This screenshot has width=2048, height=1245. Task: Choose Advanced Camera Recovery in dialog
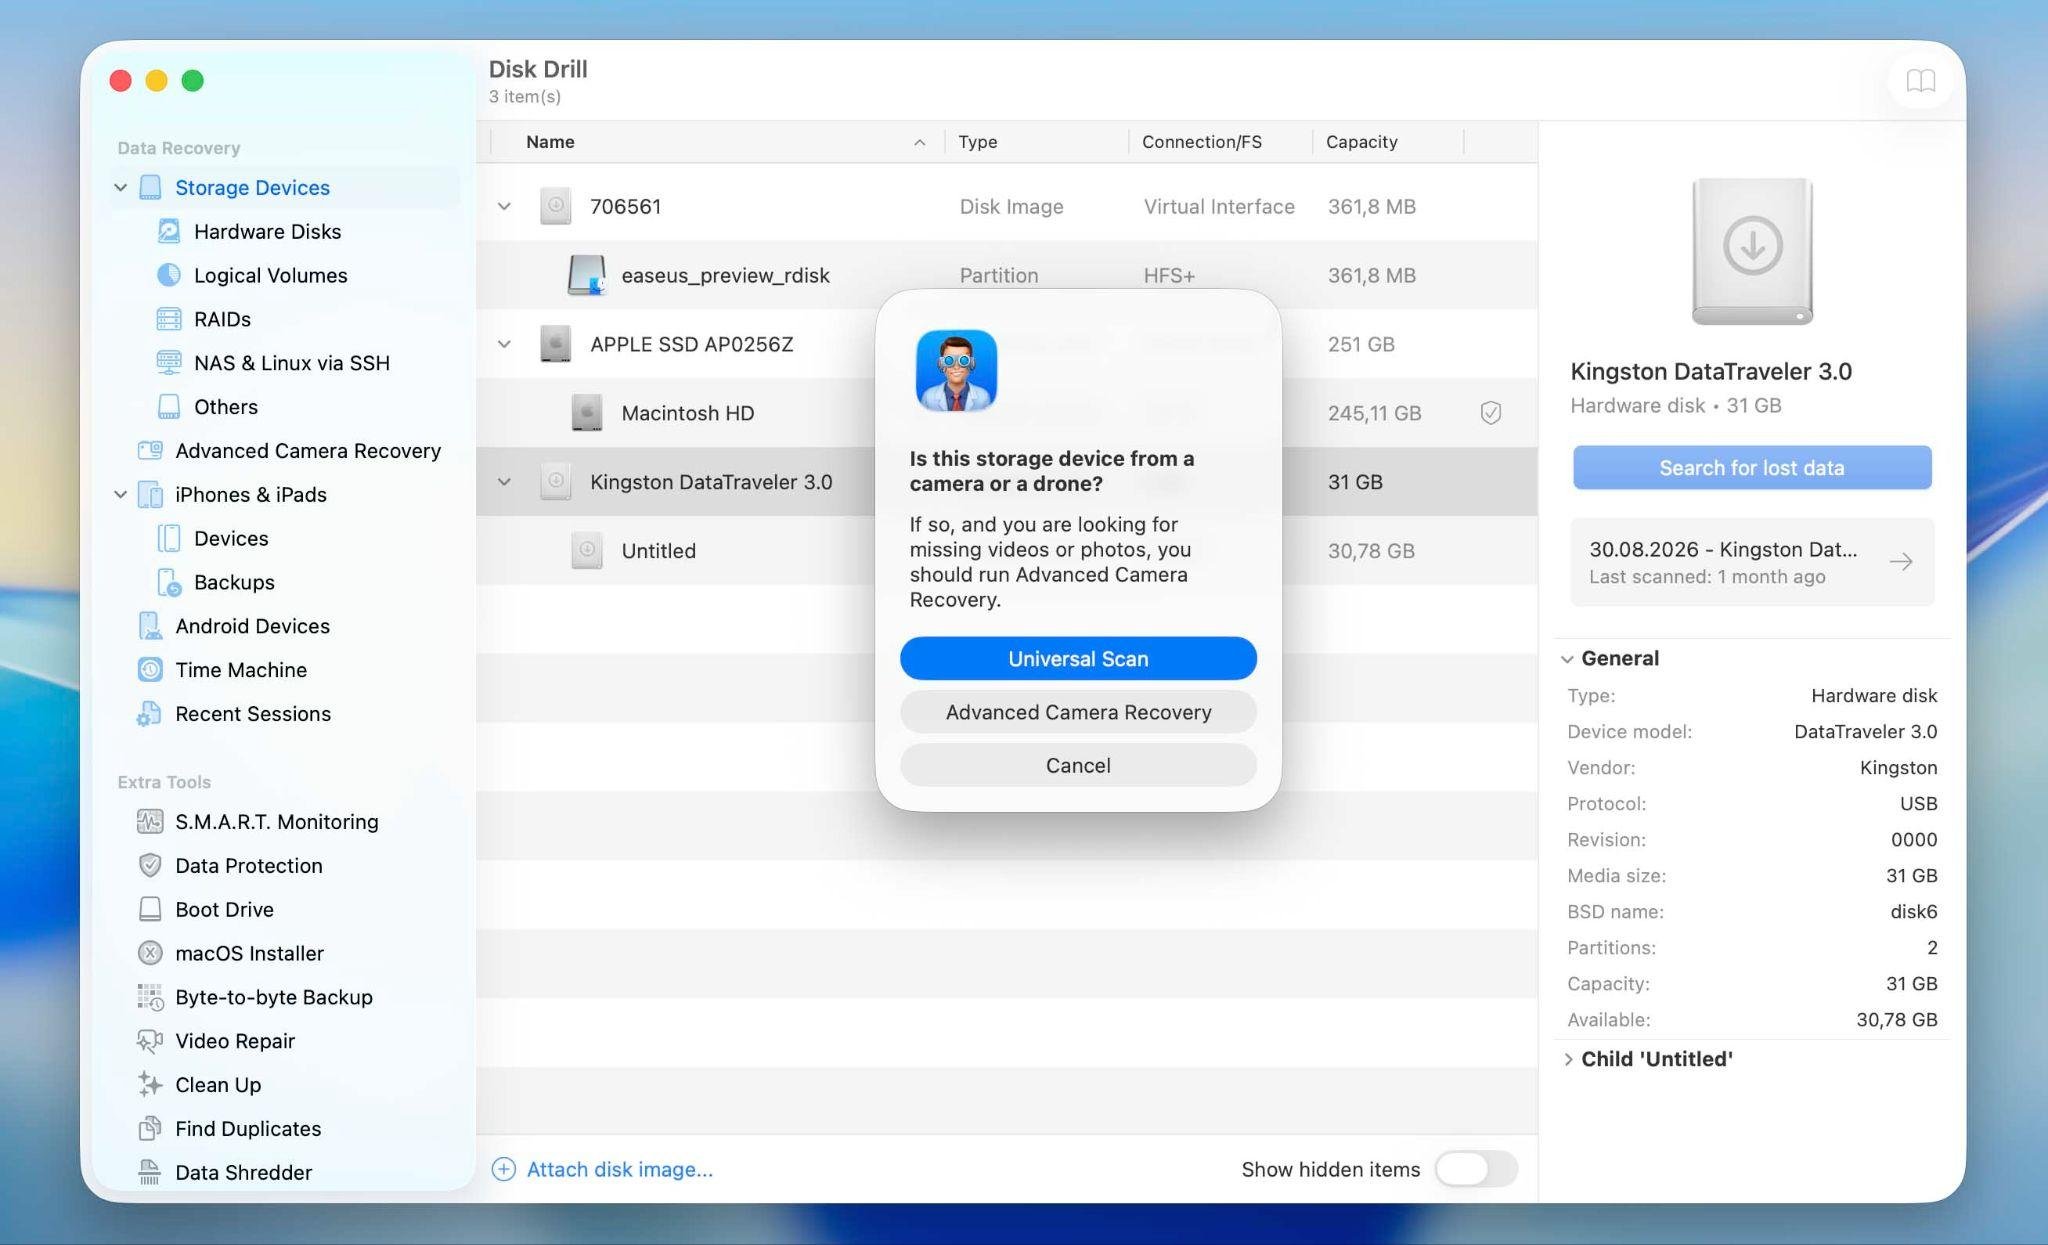click(x=1078, y=712)
